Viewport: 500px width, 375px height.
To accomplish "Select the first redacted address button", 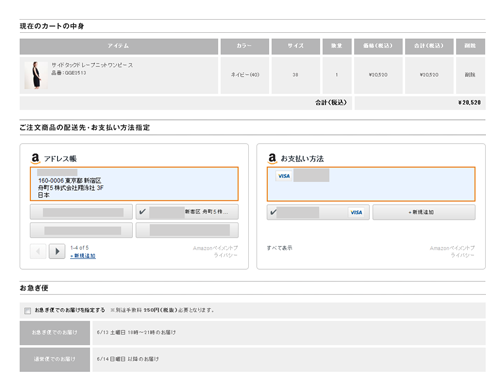I will click(81, 212).
